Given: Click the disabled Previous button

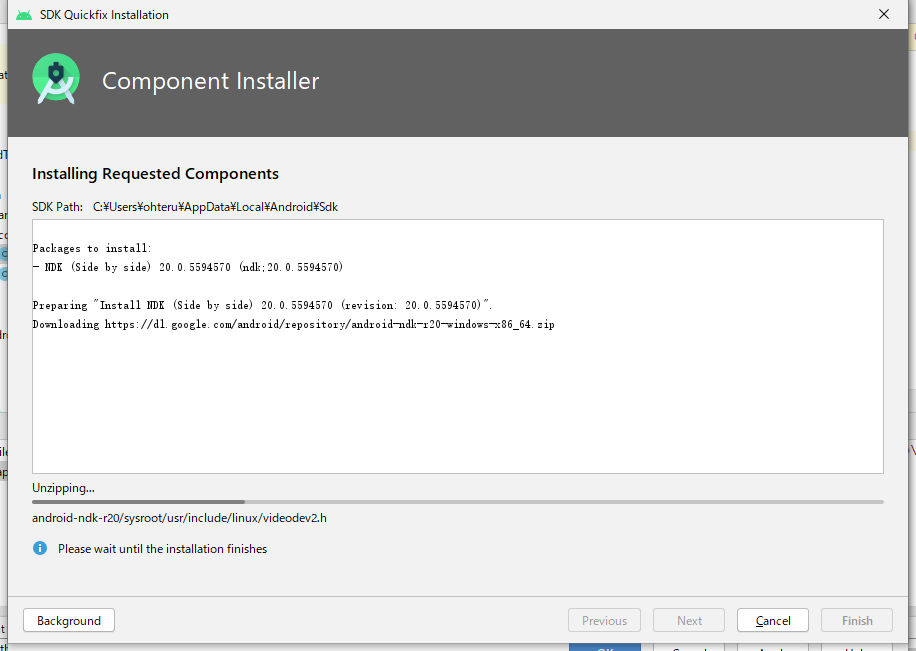Looking at the screenshot, I should (604, 620).
